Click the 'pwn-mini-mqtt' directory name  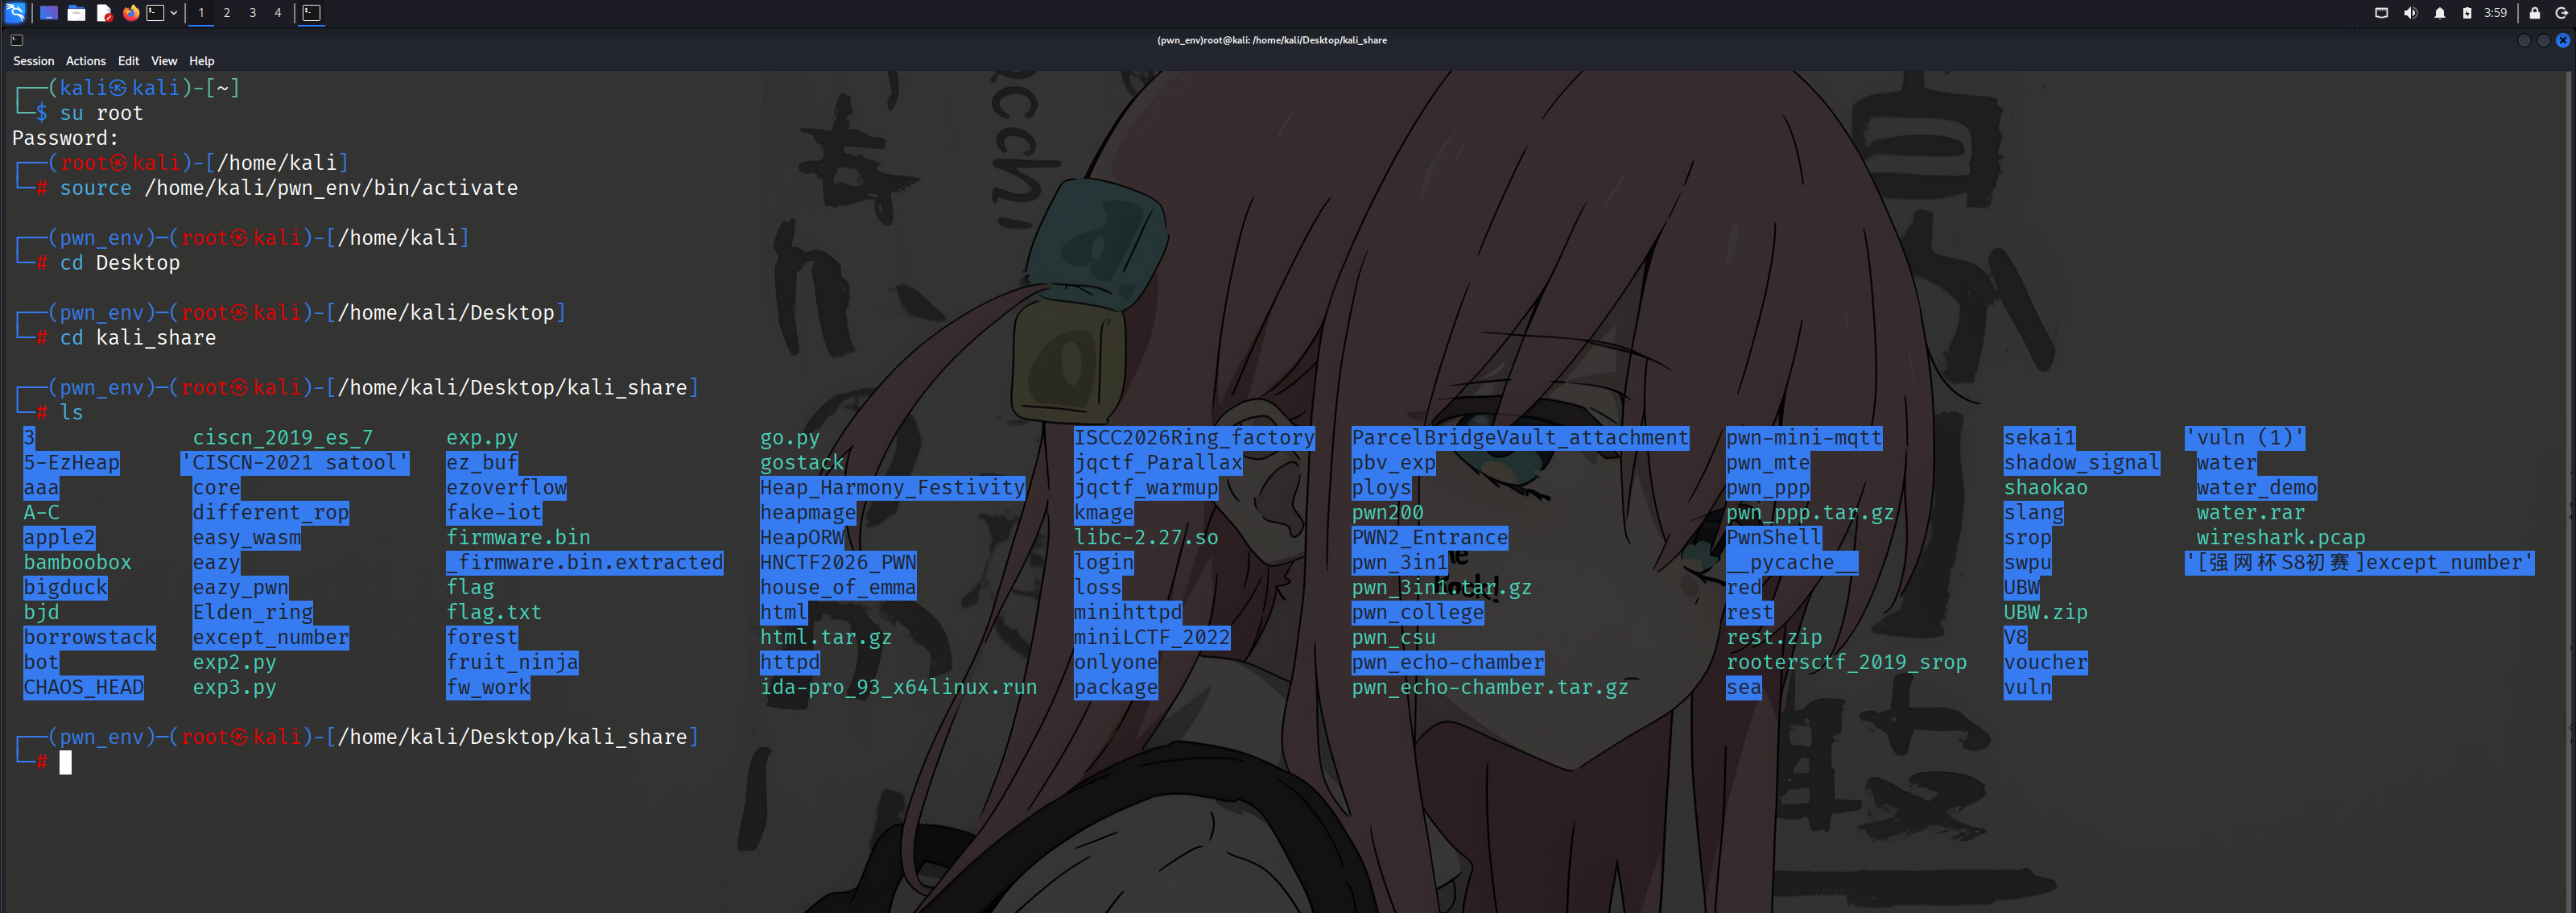[x=1805, y=438]
